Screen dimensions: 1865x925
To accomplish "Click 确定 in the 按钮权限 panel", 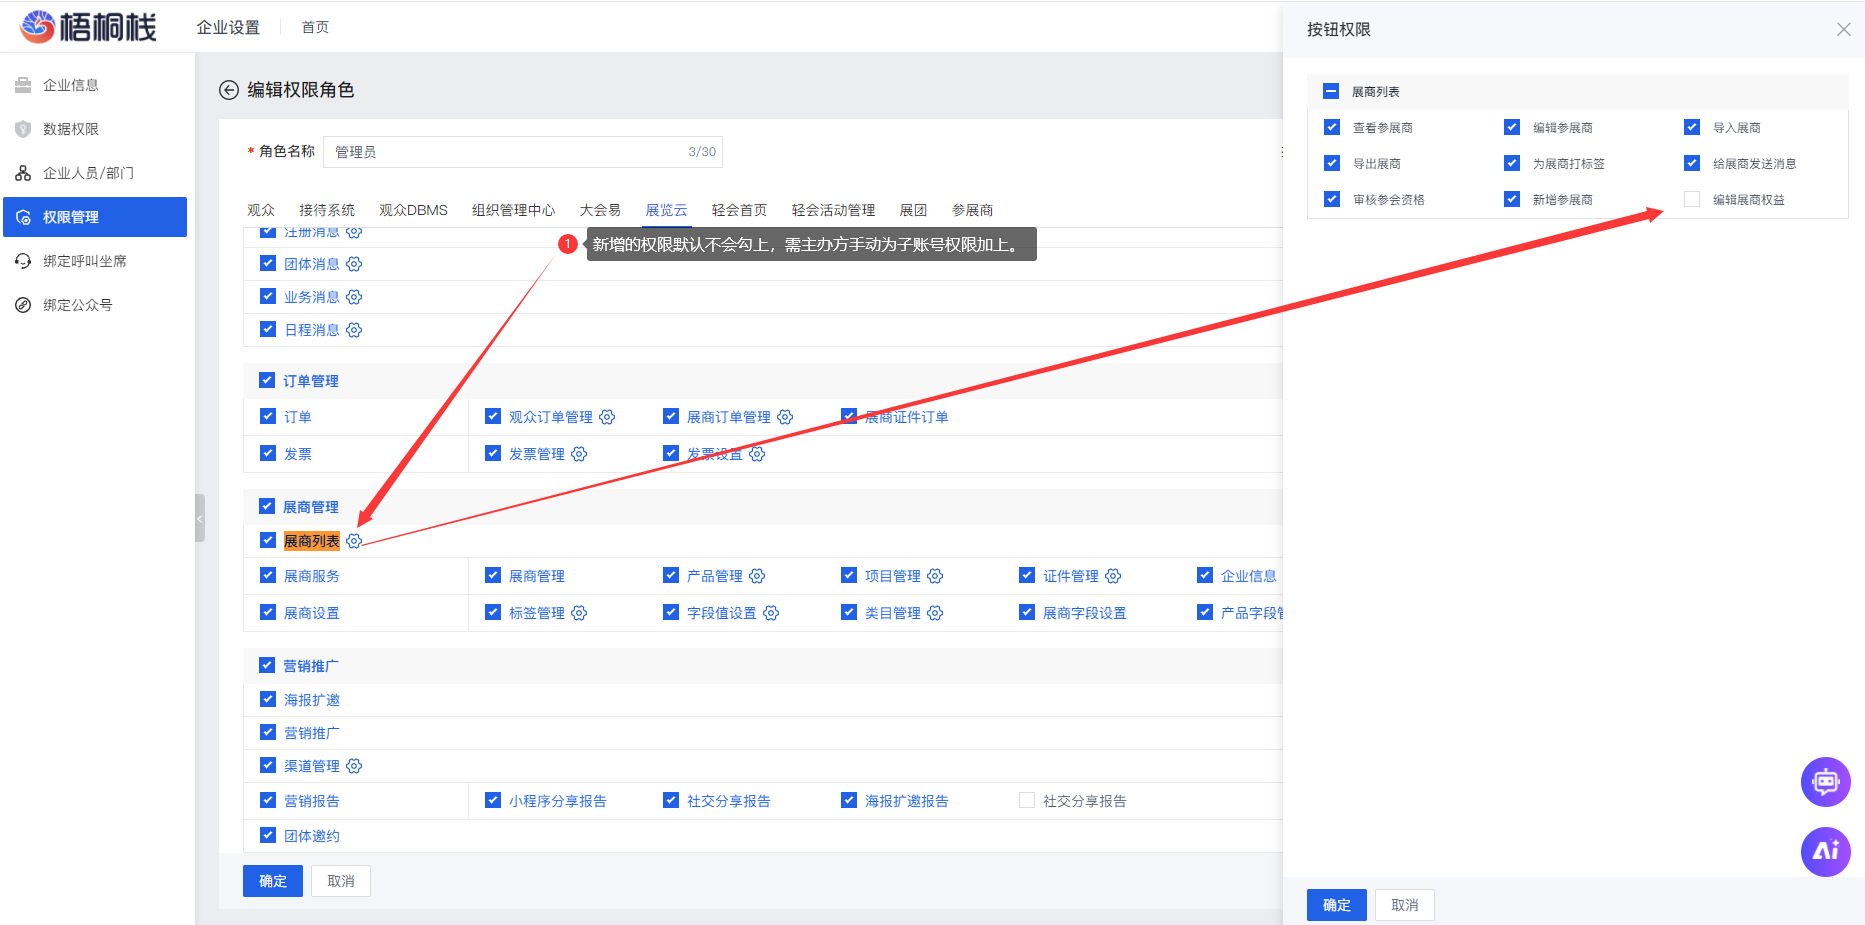I will coord(1336,905).
